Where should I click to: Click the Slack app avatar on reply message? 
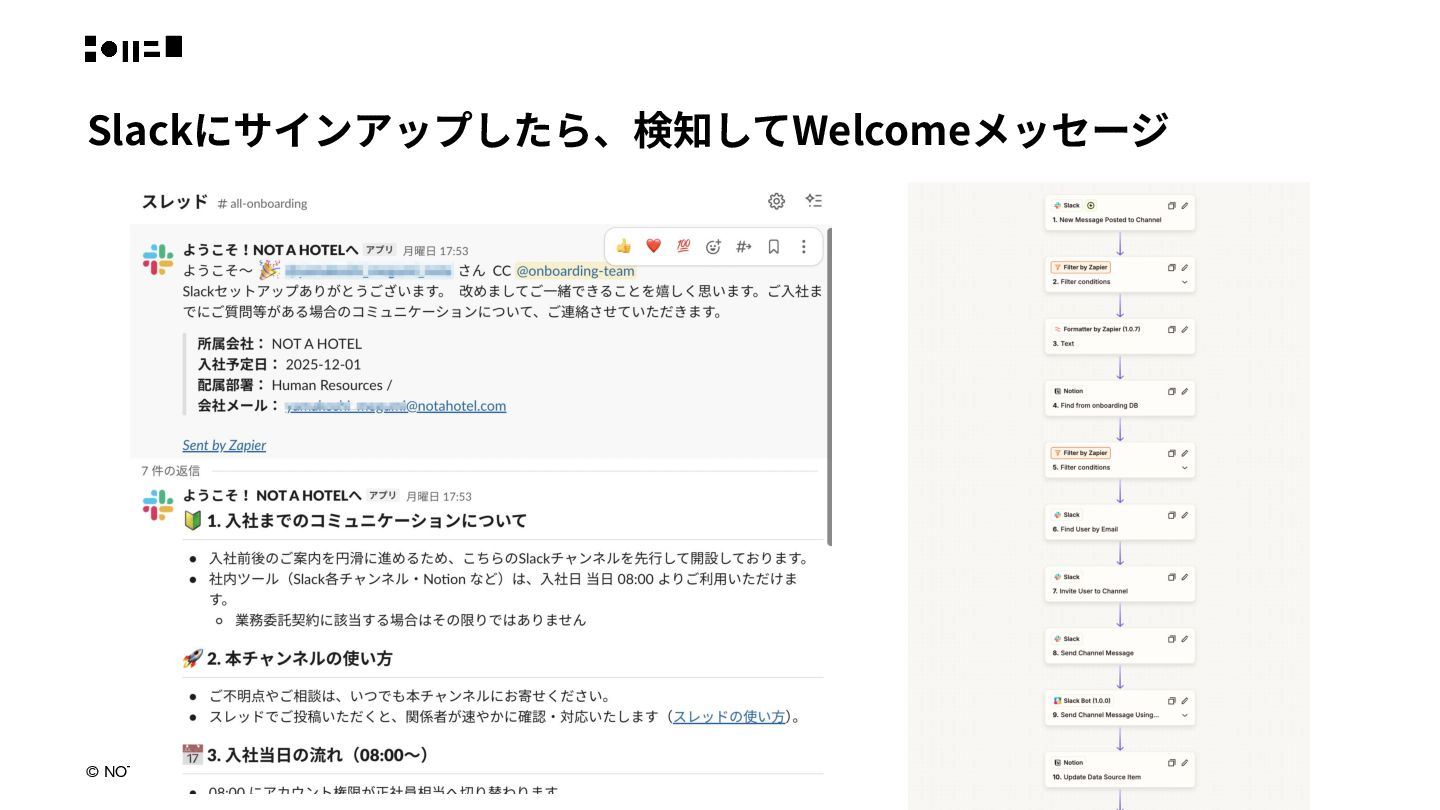pos(158,505)
